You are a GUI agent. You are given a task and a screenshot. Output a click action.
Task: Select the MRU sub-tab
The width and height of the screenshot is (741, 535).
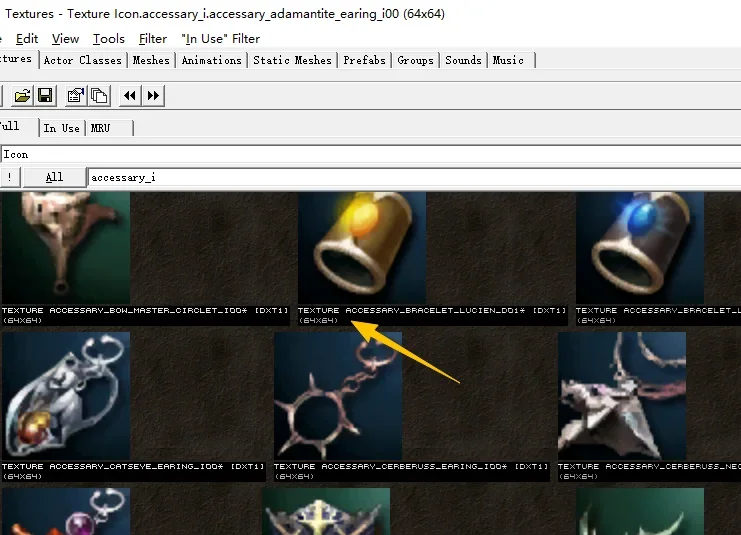click(110, 128)
